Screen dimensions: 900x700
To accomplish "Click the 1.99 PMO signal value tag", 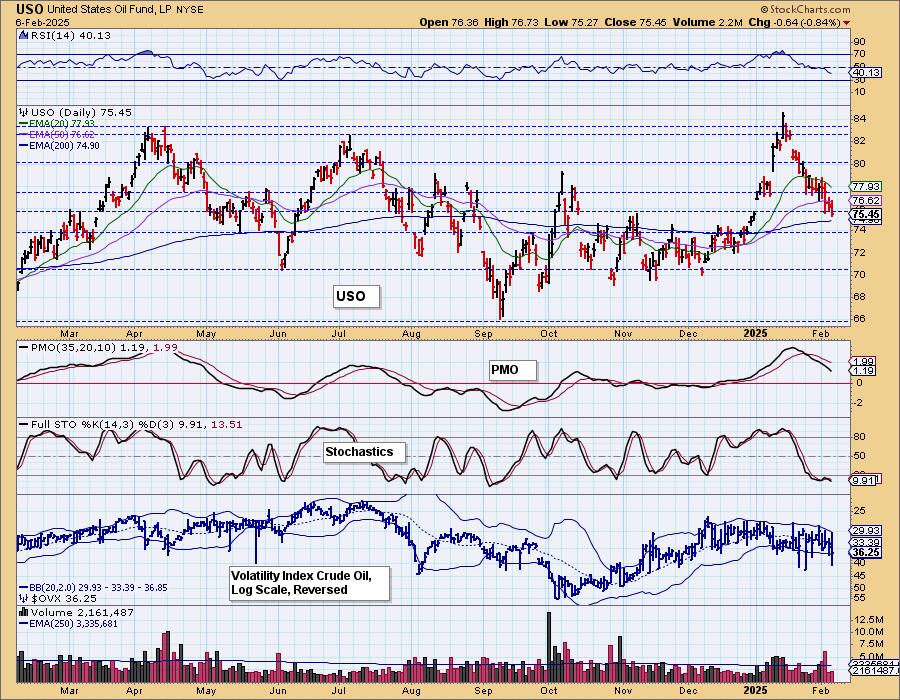I will [863, 361].
